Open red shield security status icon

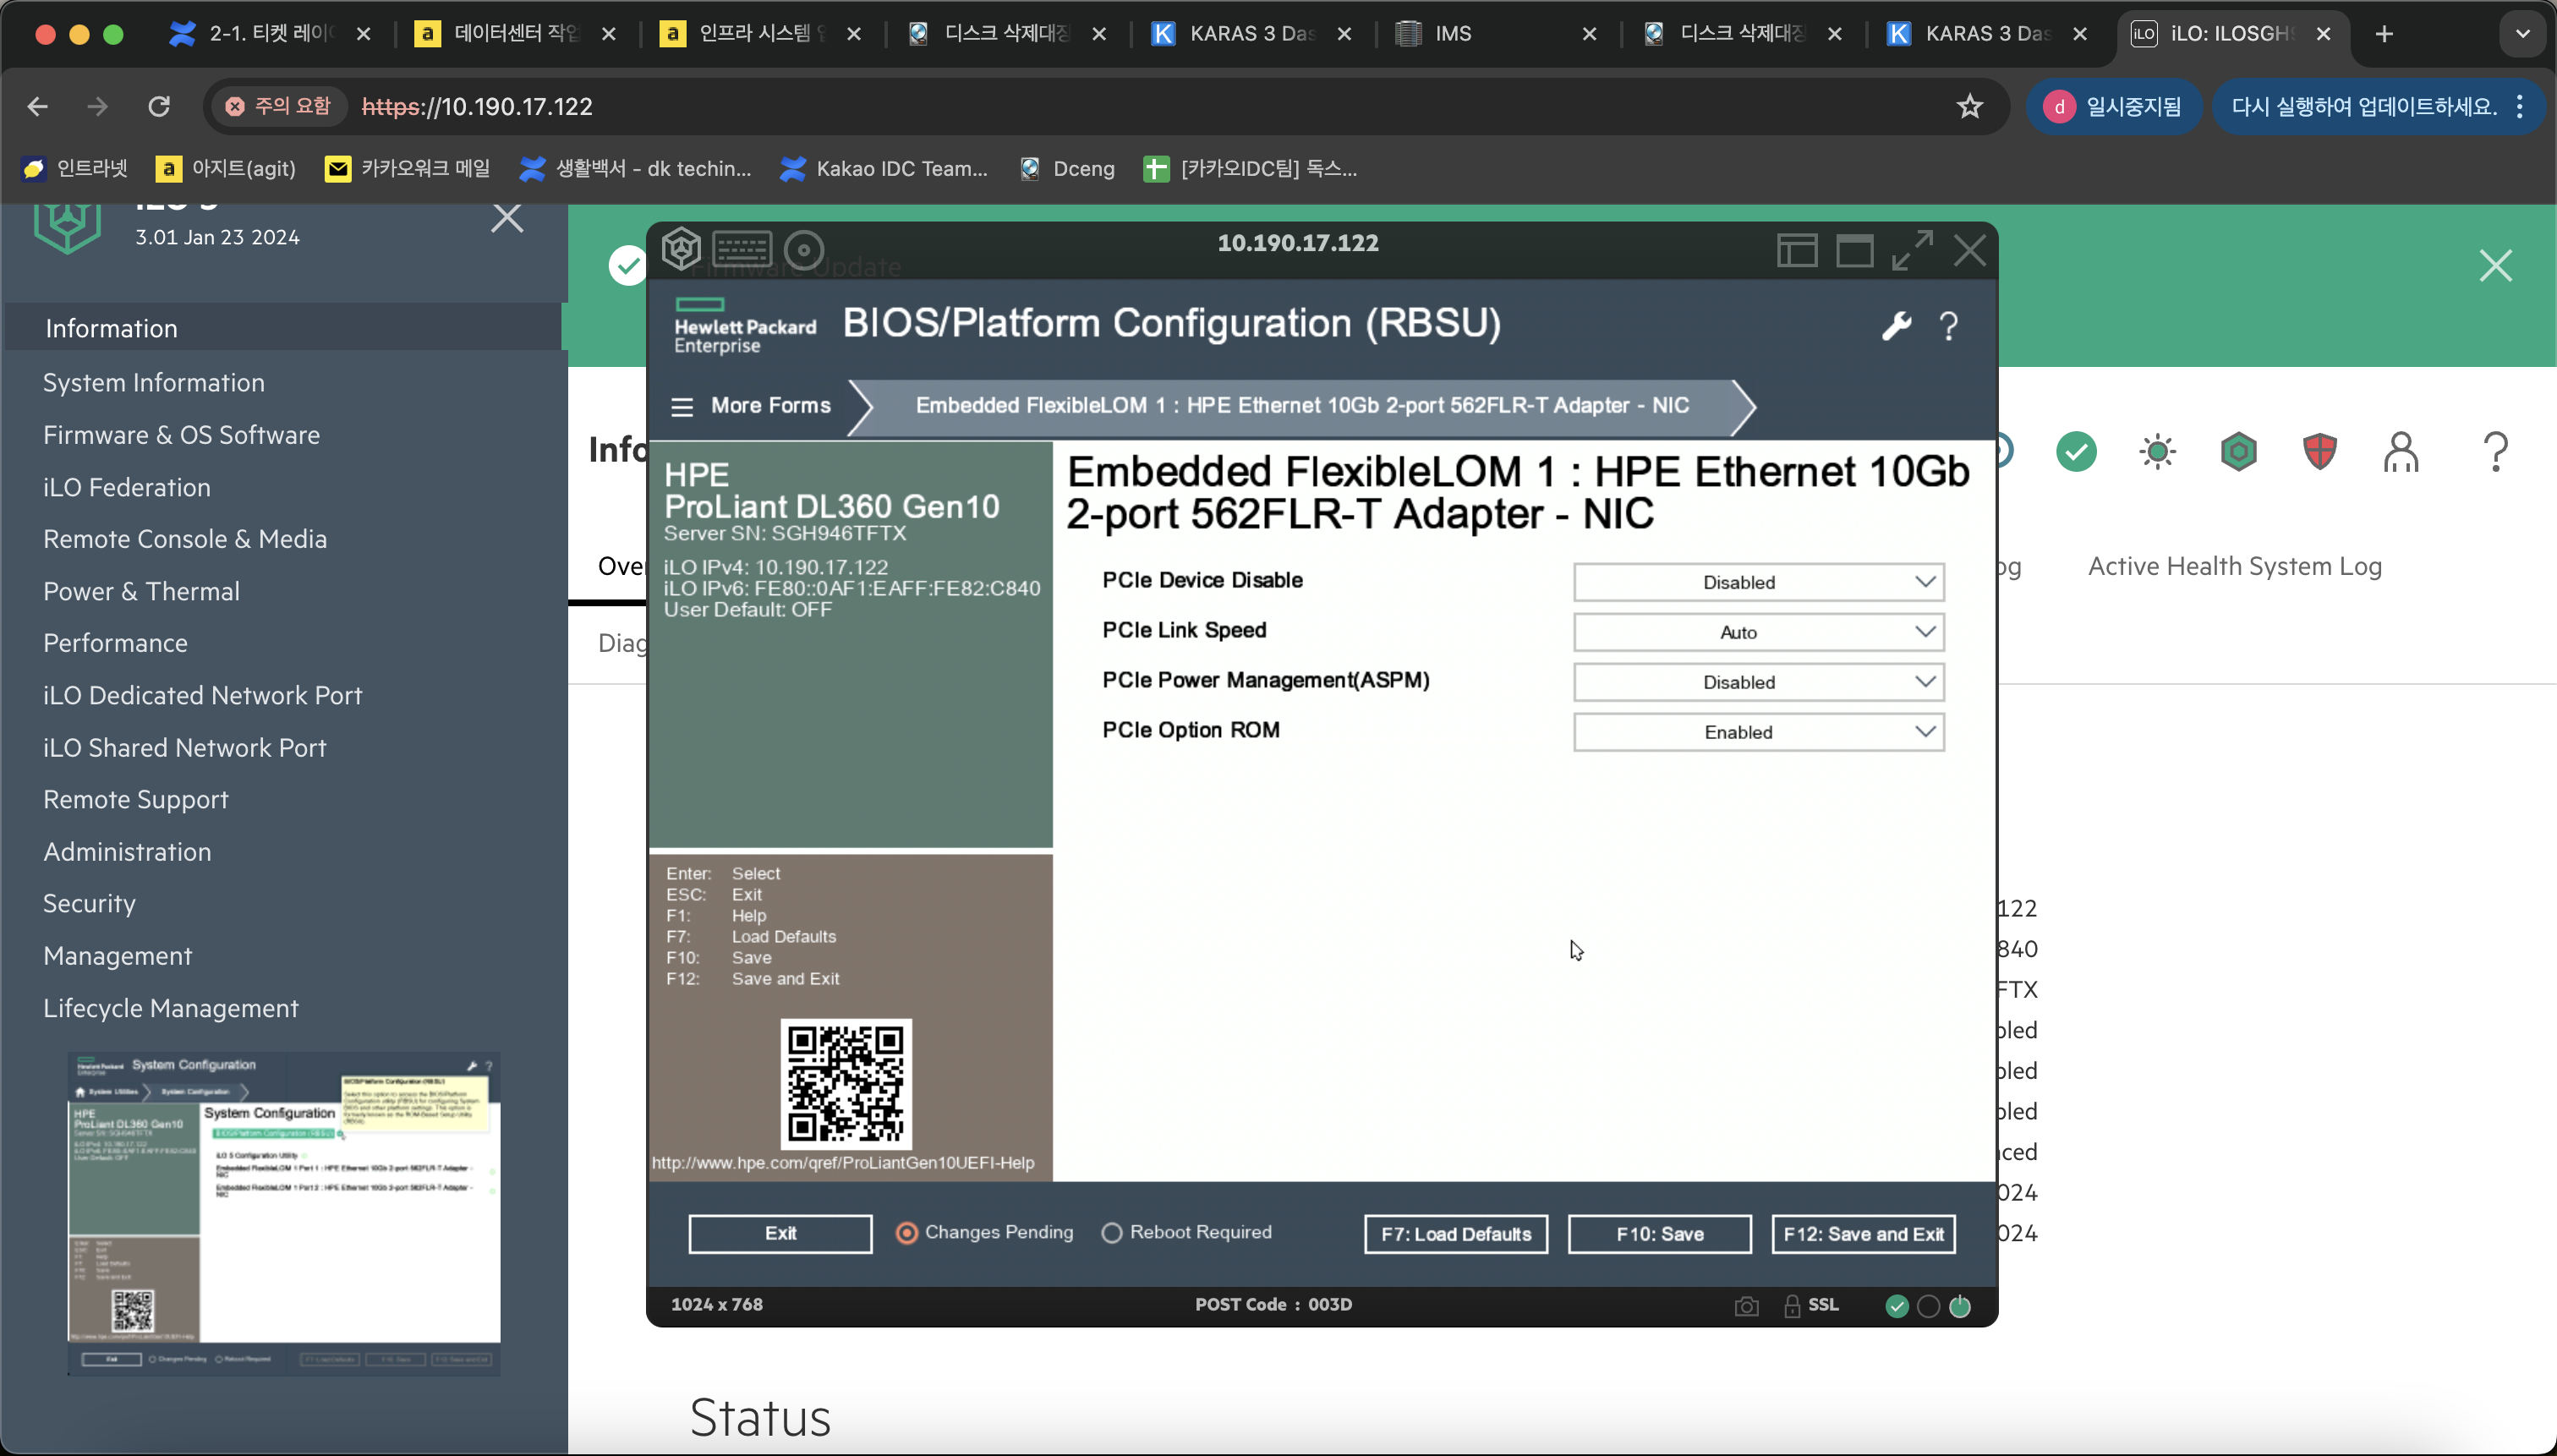point(2319,452)
